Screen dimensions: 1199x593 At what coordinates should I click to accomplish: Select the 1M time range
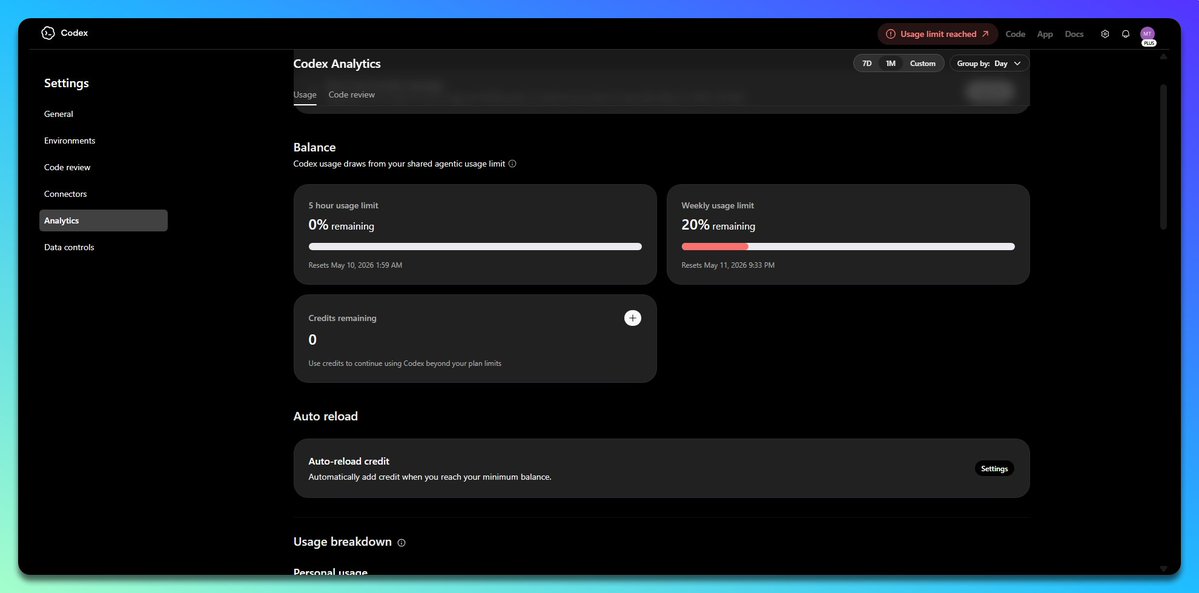(x=890, y=64)
